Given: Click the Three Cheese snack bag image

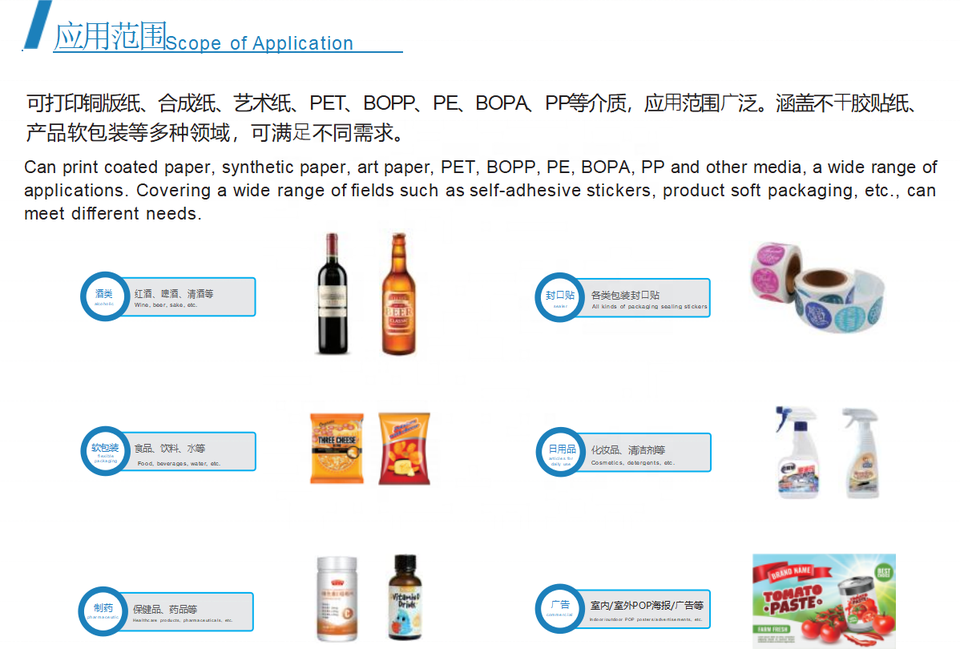Looking at the screenshot, I should point(337,449).
